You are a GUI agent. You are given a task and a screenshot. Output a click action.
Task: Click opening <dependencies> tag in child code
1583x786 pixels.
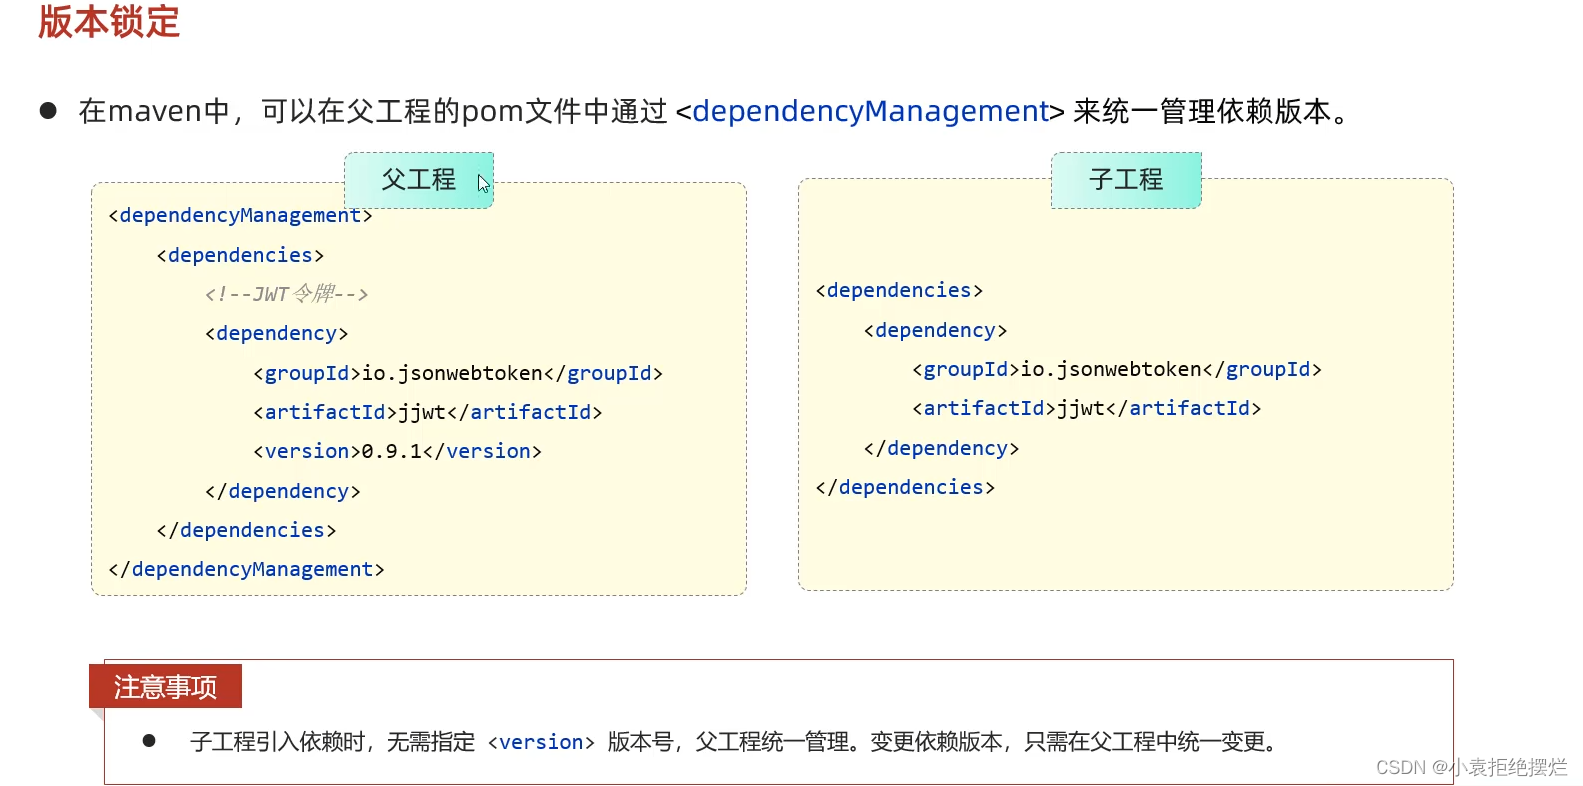899,290
